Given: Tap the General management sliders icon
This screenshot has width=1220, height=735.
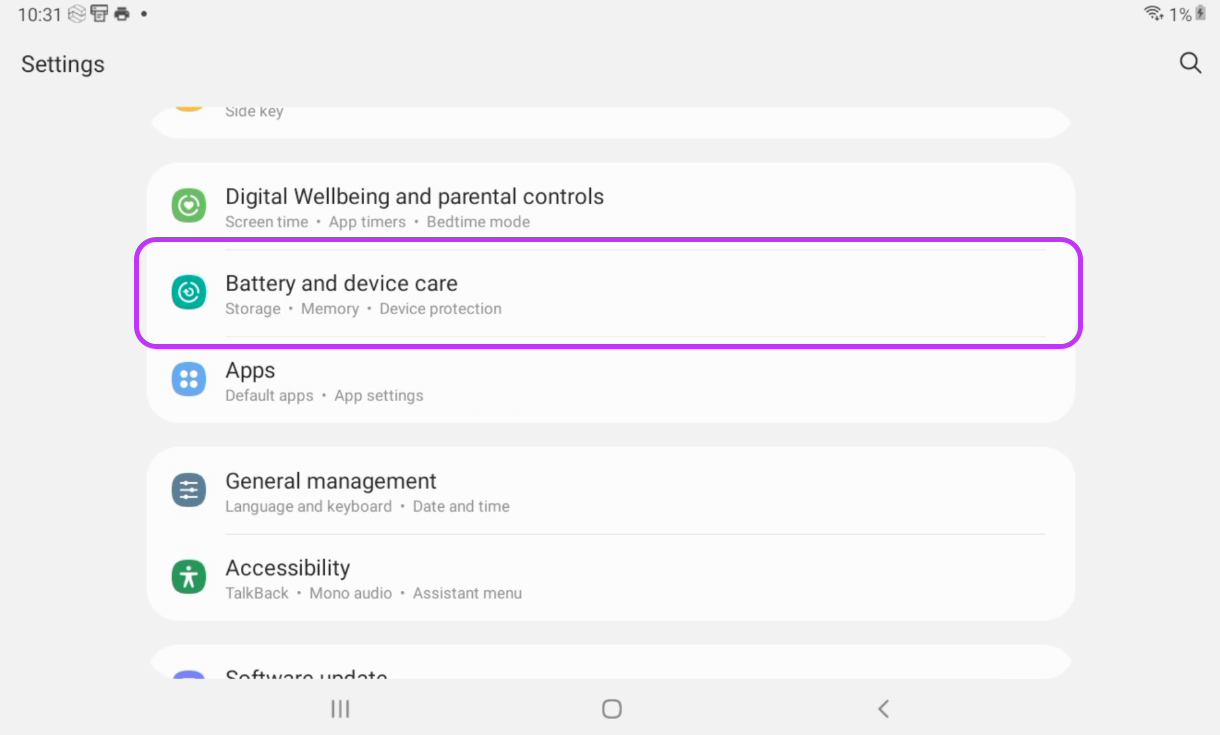Looking at the screenshot, I should pos(188,491).
